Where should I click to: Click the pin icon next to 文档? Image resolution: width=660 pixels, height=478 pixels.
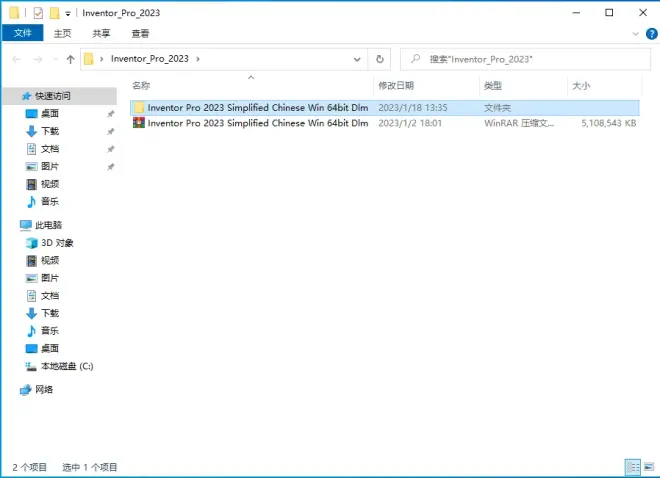(x=111, y=149)
